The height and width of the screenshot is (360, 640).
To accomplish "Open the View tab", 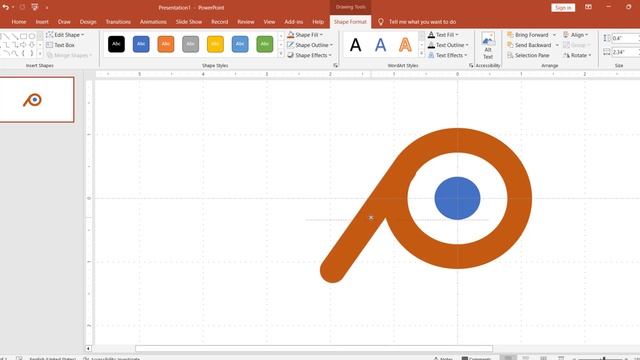I will [269, 22].
